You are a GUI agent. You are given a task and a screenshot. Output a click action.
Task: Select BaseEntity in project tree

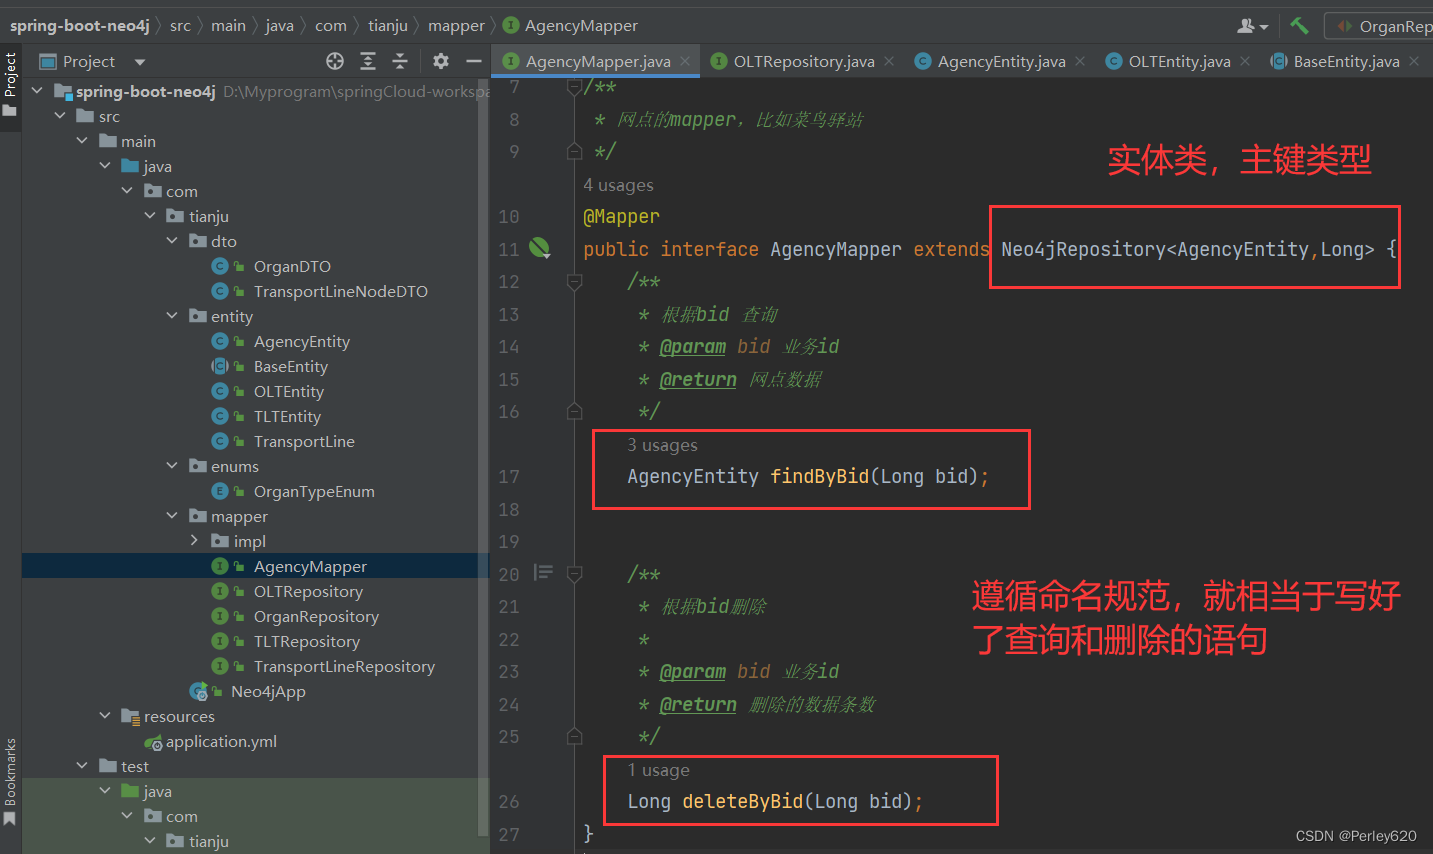click(290, 366)
